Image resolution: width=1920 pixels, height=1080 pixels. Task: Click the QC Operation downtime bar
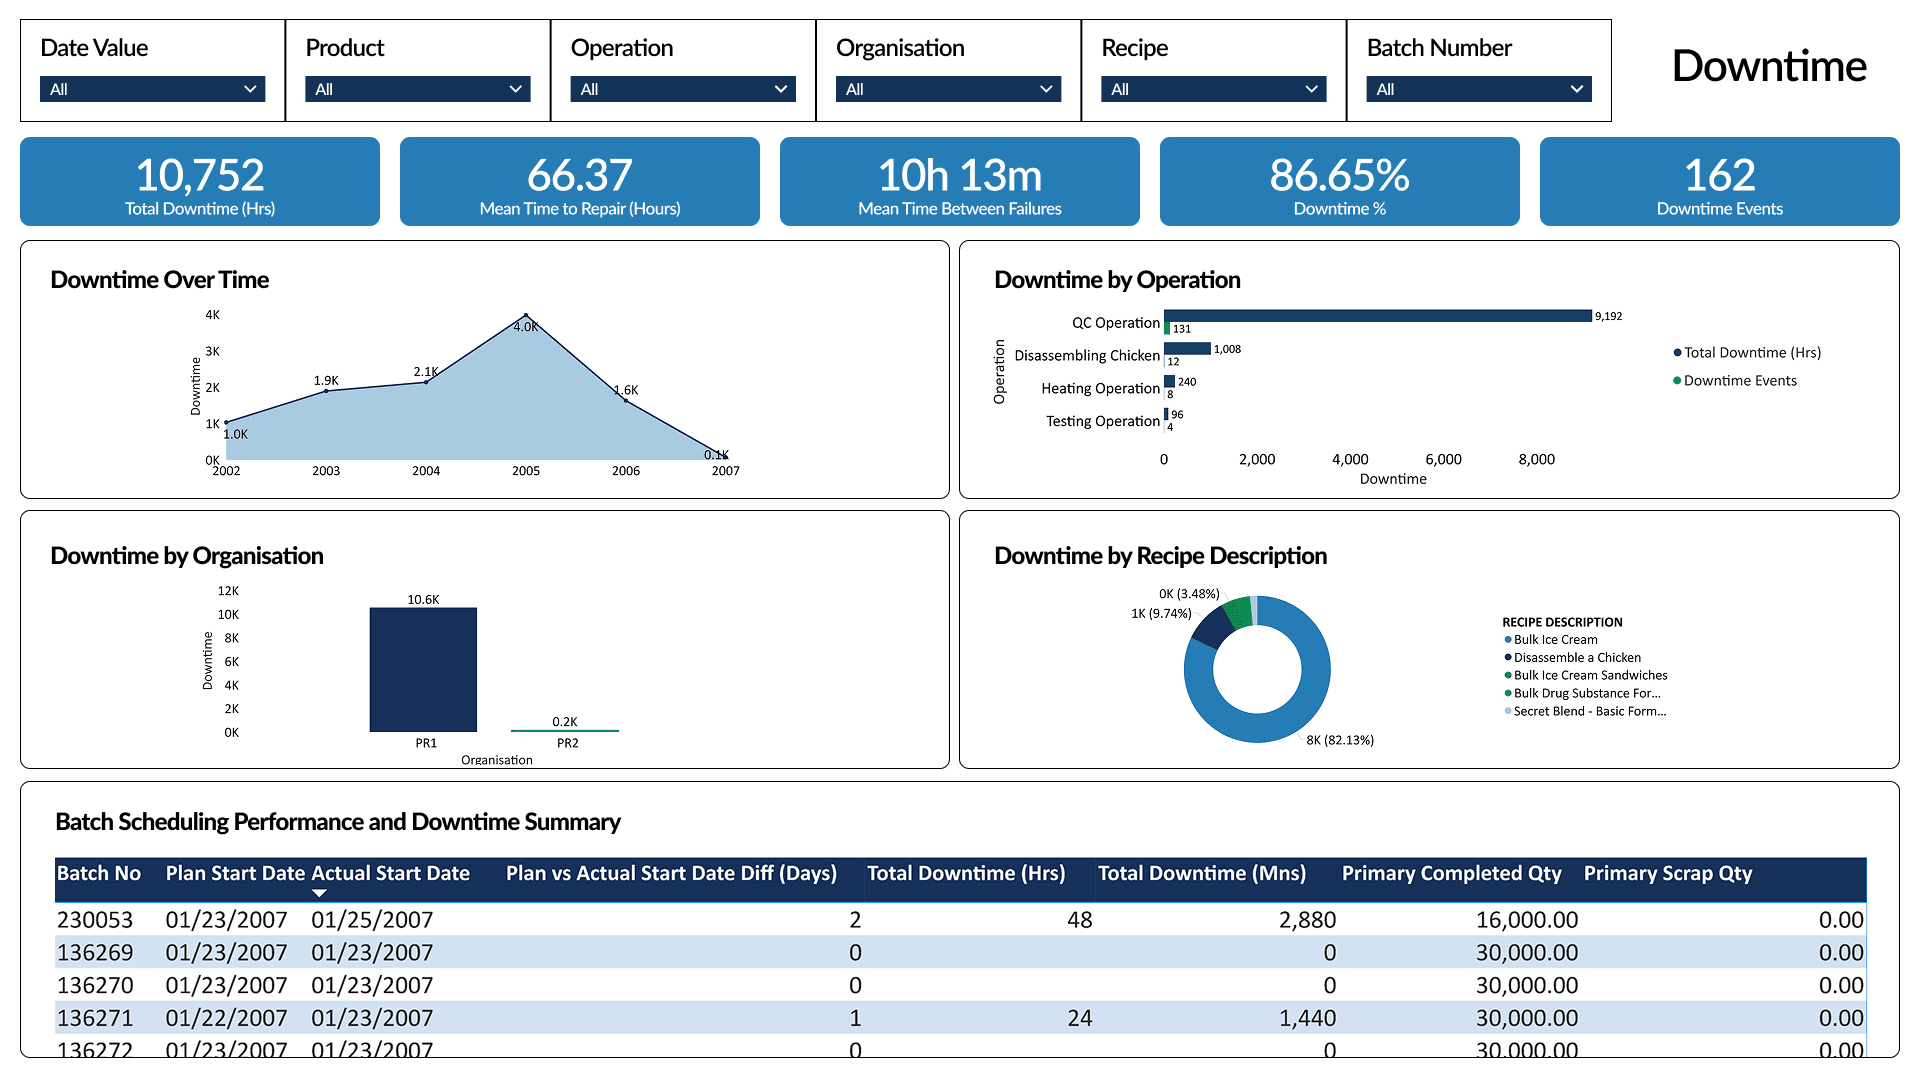pos(1377,316)
